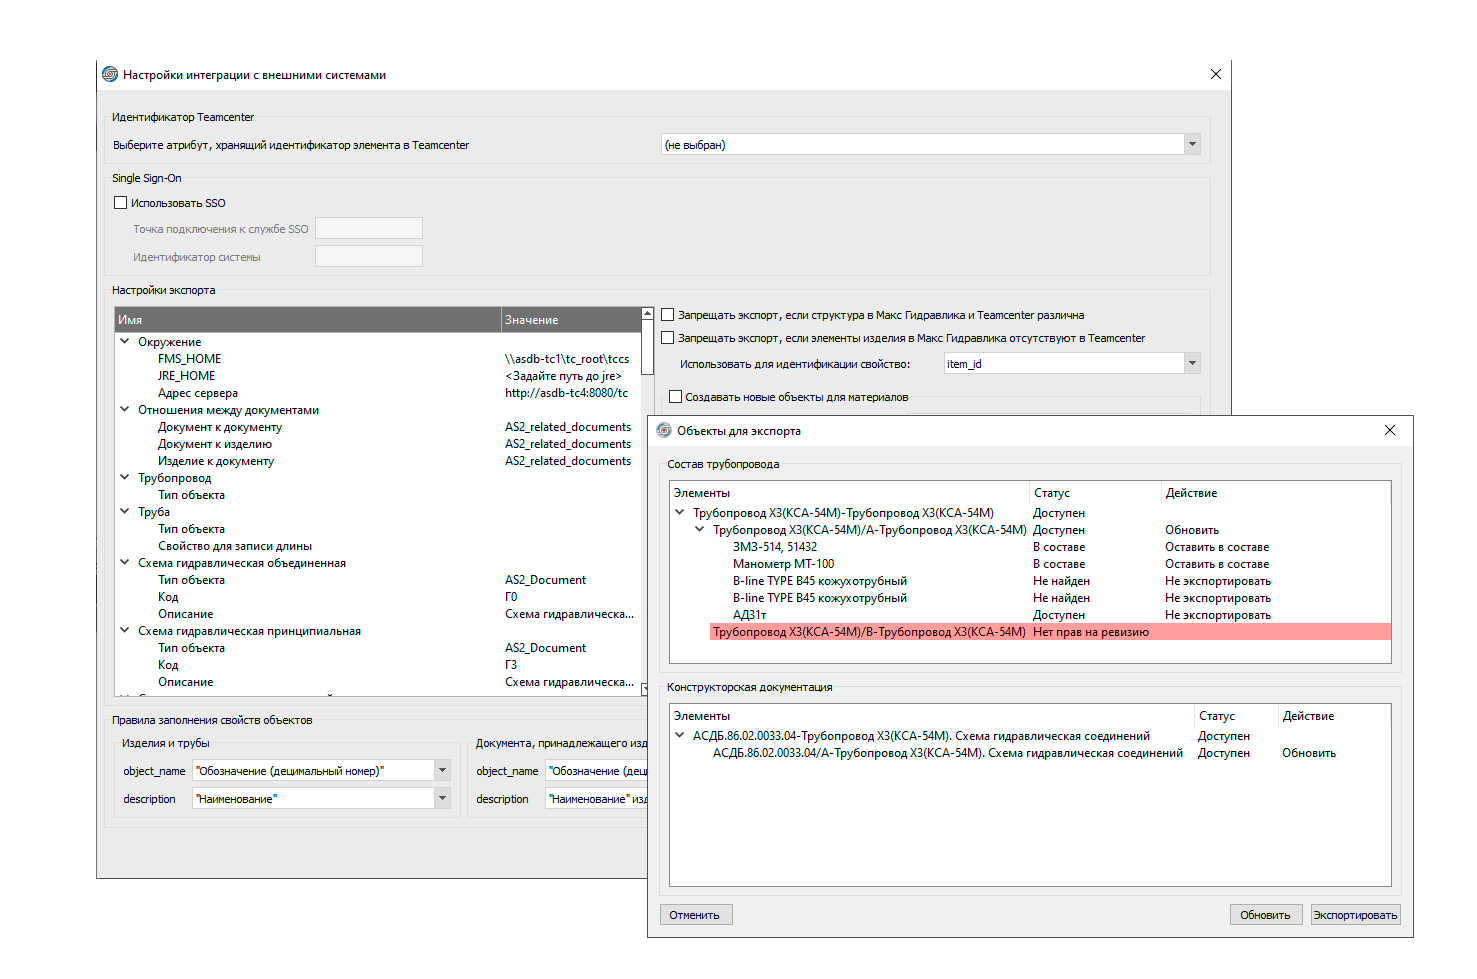Check export ban when elements missing in Teamcenter
Screen dimensions: 1477x979
point(668,338)
